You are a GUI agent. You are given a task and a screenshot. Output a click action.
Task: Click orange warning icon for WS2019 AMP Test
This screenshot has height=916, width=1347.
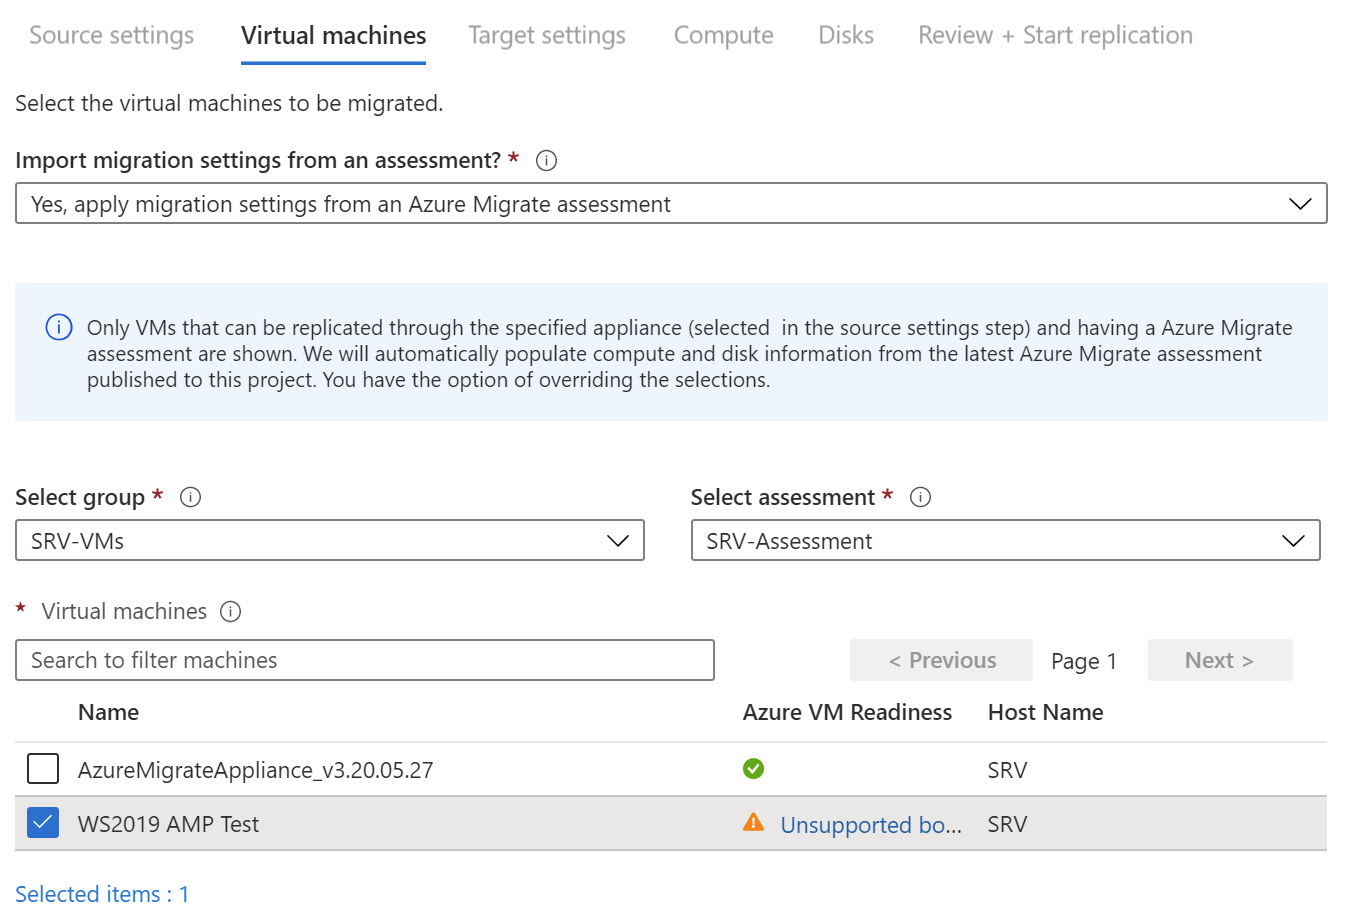coord(754,822)
